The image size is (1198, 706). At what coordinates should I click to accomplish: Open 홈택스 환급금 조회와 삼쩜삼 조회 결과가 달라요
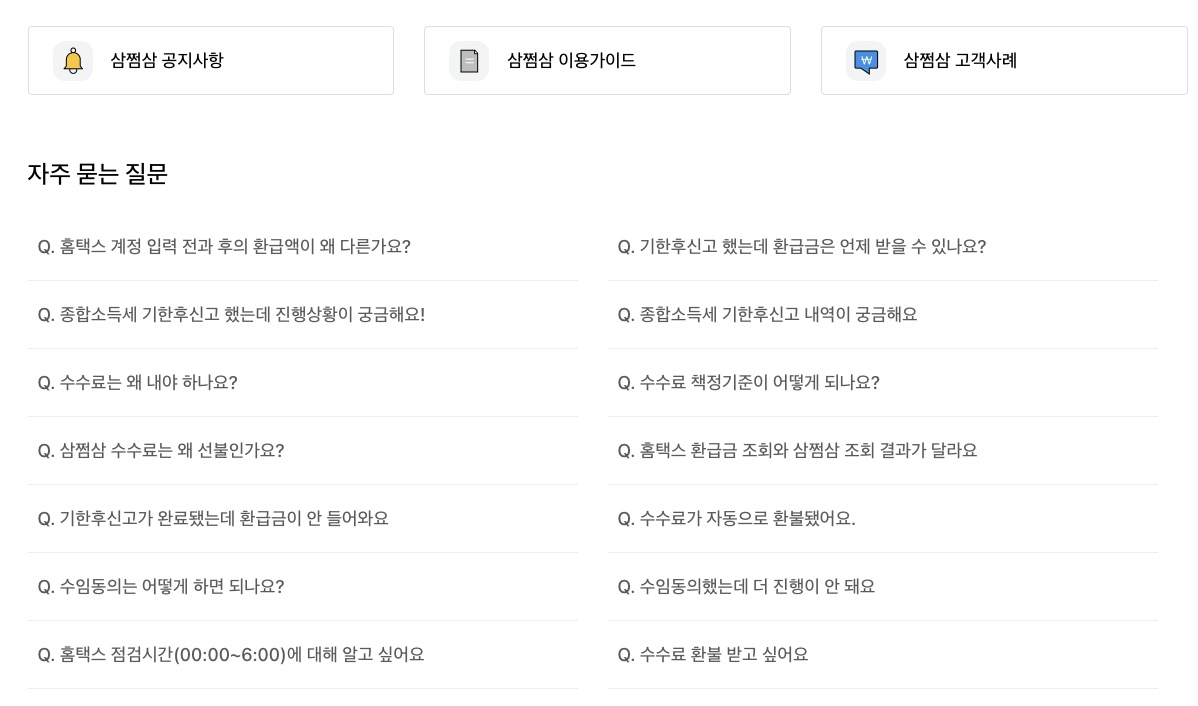797,451
